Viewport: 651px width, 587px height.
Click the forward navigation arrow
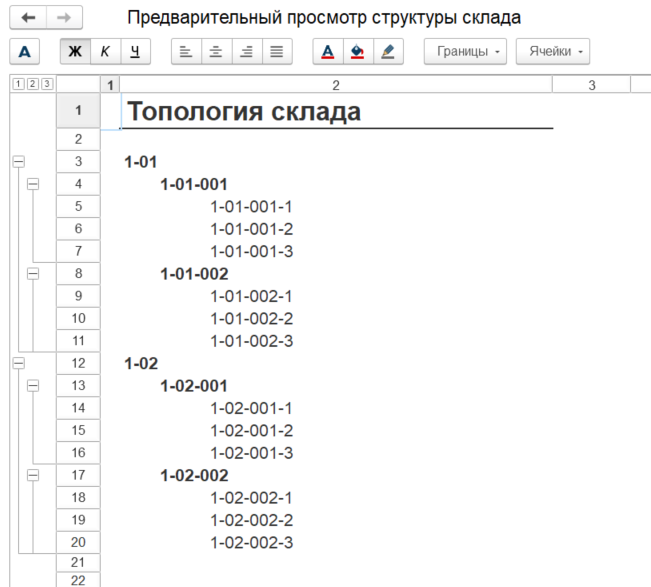point(64,18)
